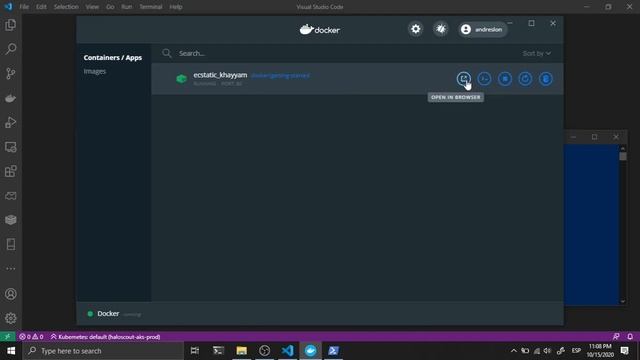
Task: Open Remote Explorer view
Action: click(11, 147)
